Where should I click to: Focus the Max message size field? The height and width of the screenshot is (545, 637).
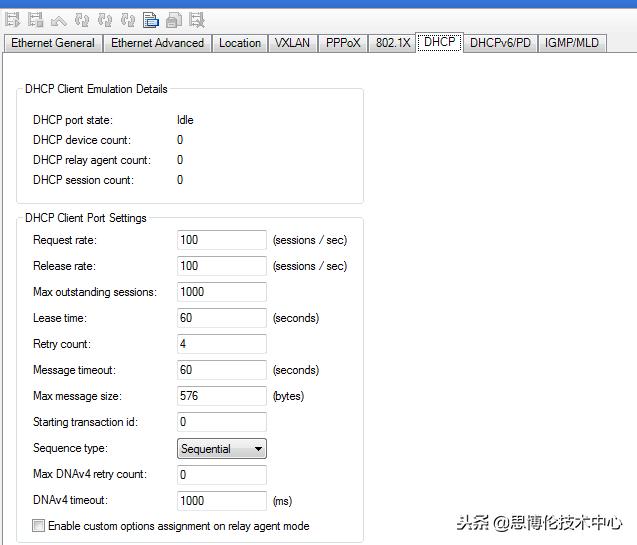pyautogui.click(x=222, y=396)
